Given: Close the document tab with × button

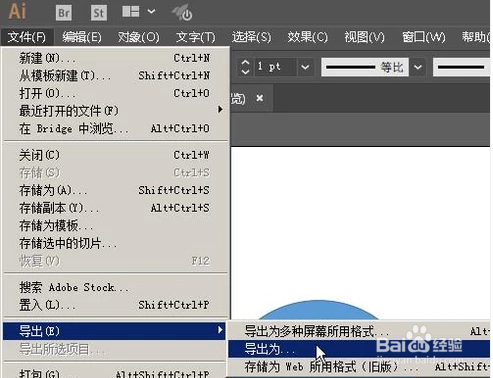Looking at the screenshot, I should tap(260, 98).
